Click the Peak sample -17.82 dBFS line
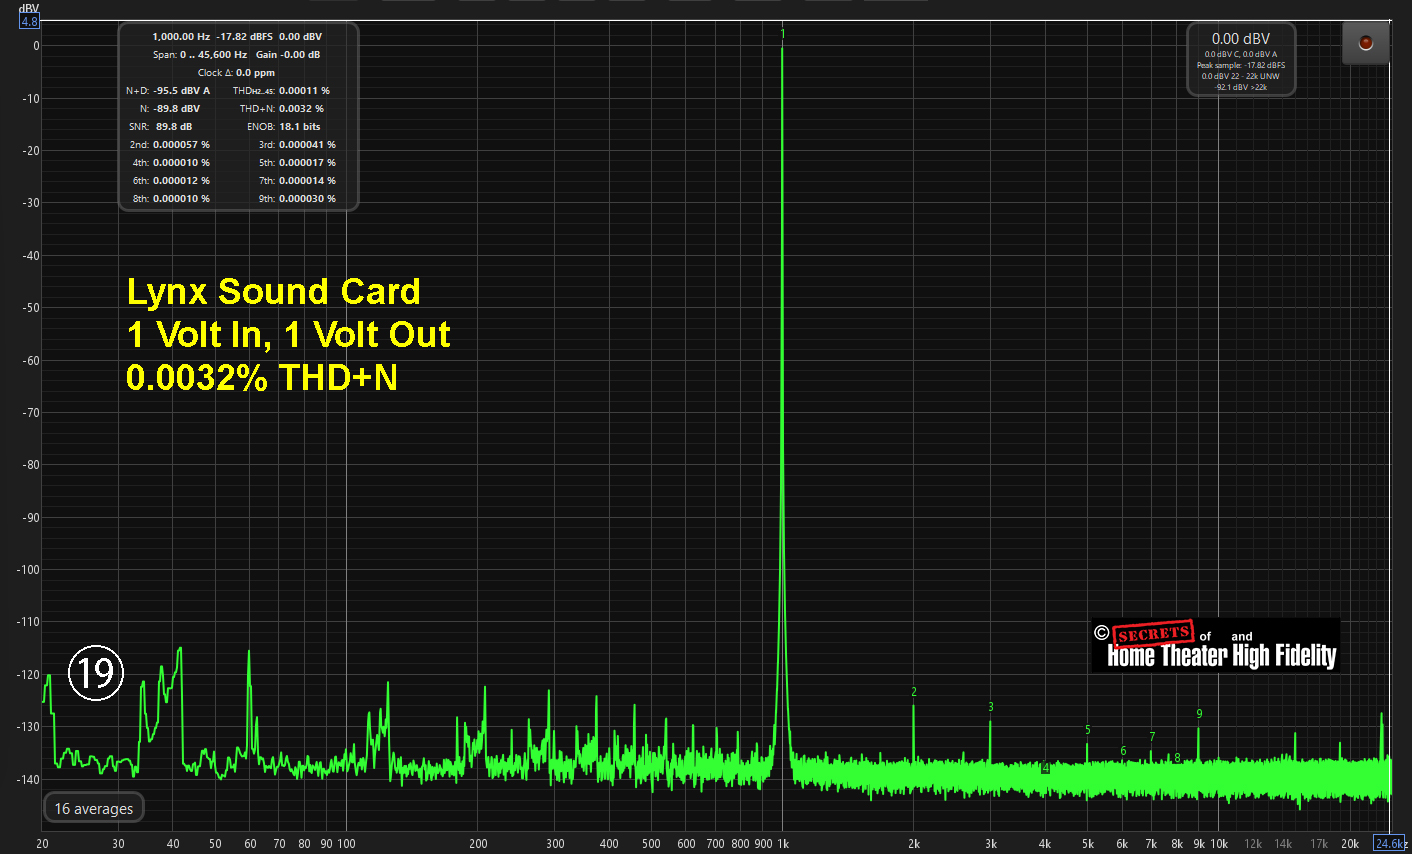The image size is (1412, 854). click(x=1241, y=65)
